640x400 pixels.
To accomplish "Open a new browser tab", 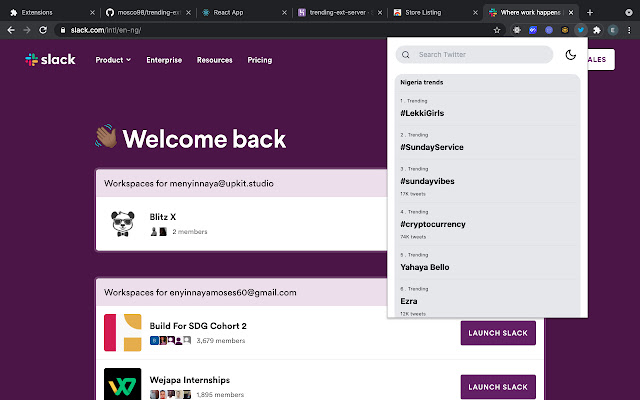I will tap(590, 13).
